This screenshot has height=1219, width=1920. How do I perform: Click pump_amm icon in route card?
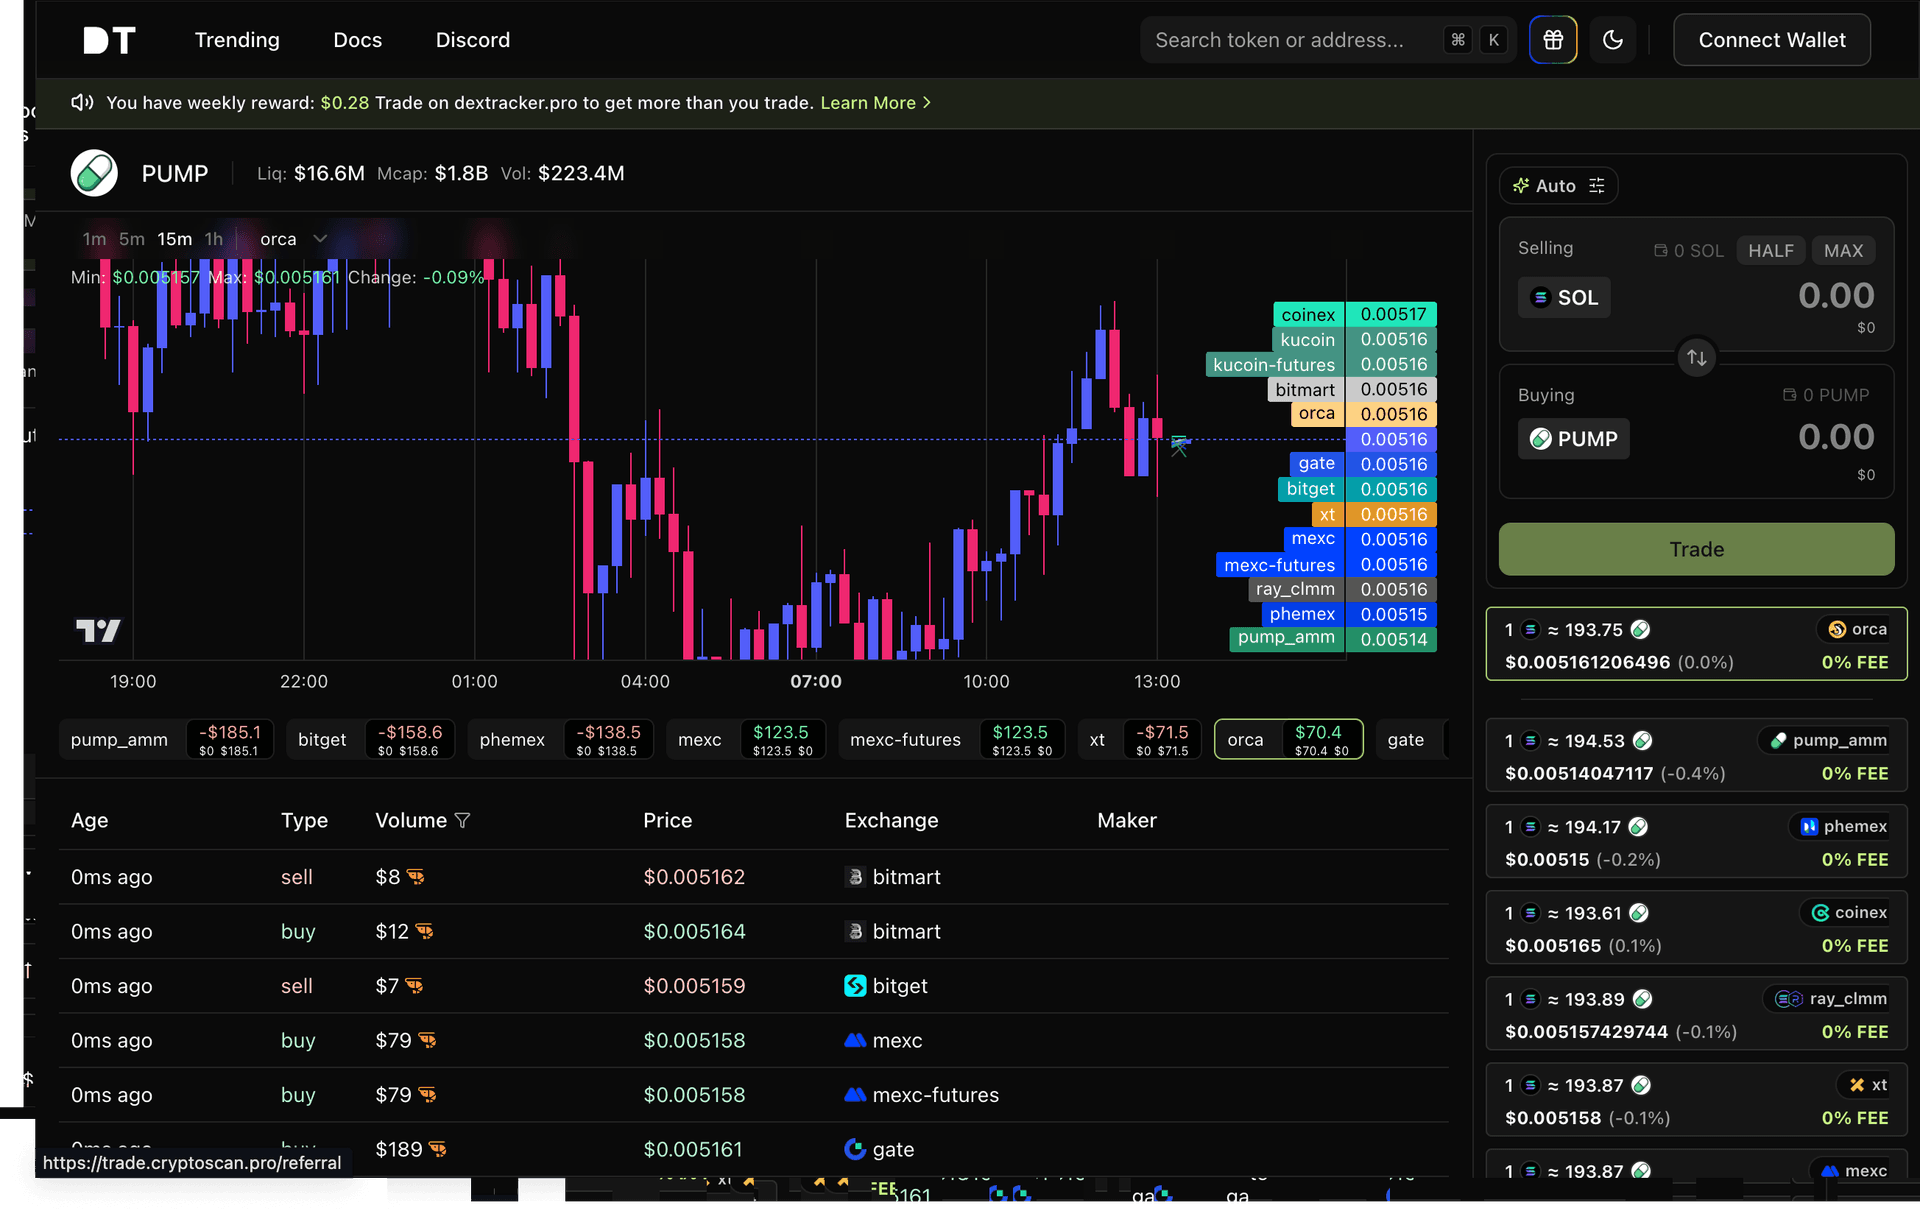pos(1778,740)
